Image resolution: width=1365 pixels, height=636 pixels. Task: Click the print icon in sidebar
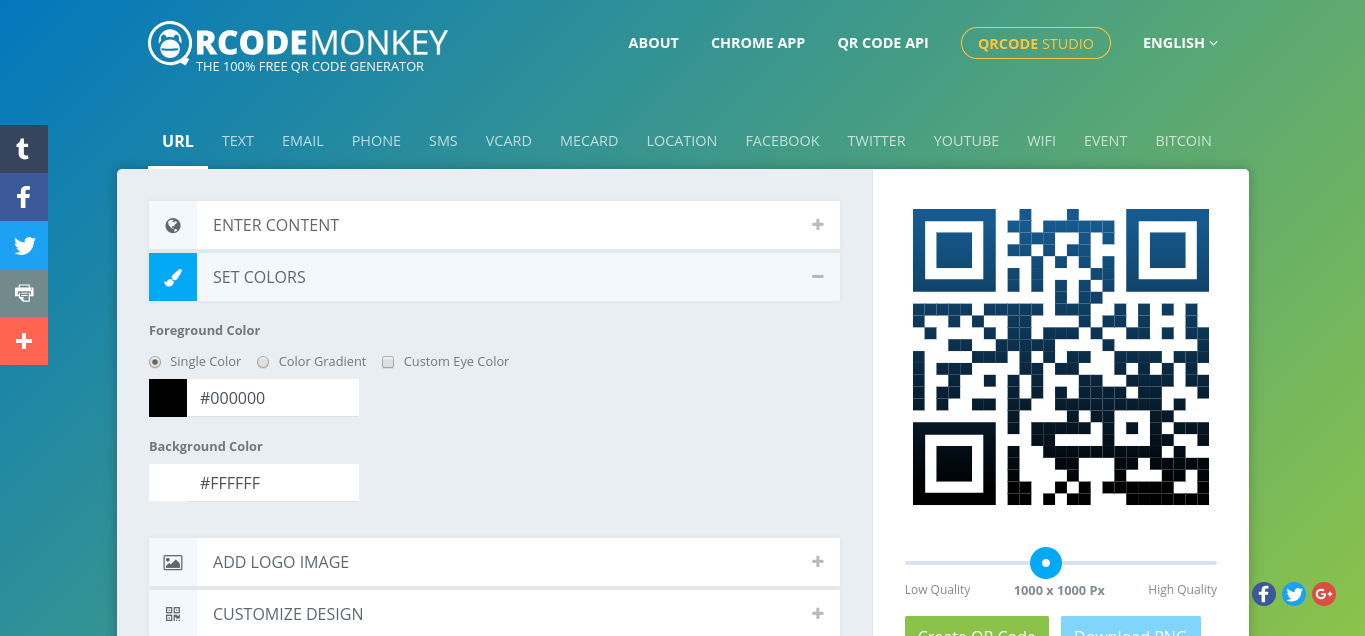point(24,293)
